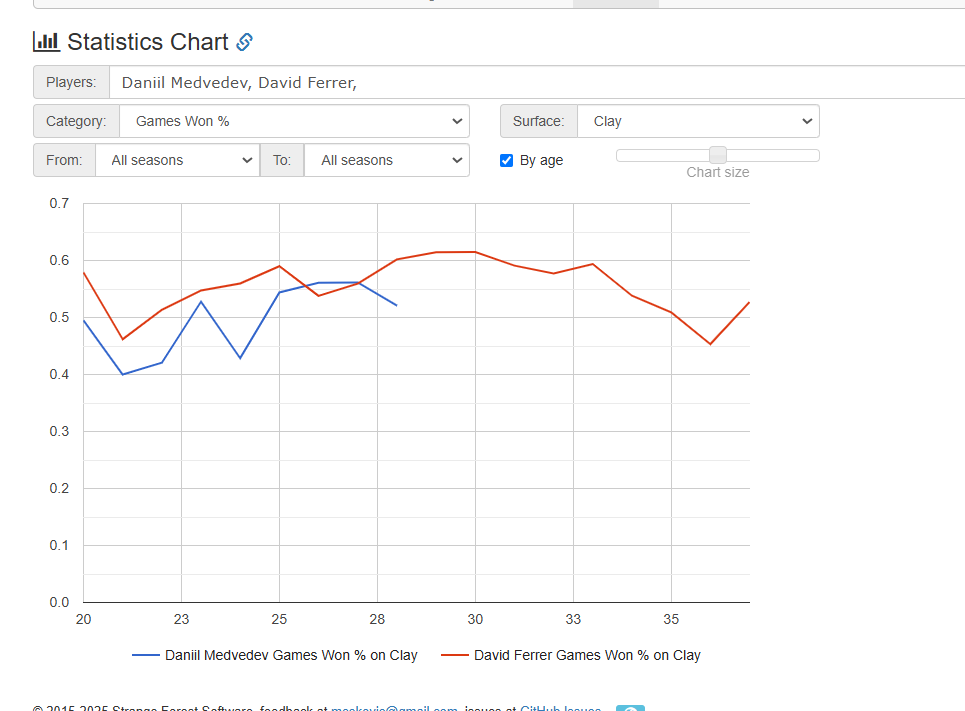Click the 0.4 y-axis label
This screenshot has height=711, width=965.
pos(59,374)
